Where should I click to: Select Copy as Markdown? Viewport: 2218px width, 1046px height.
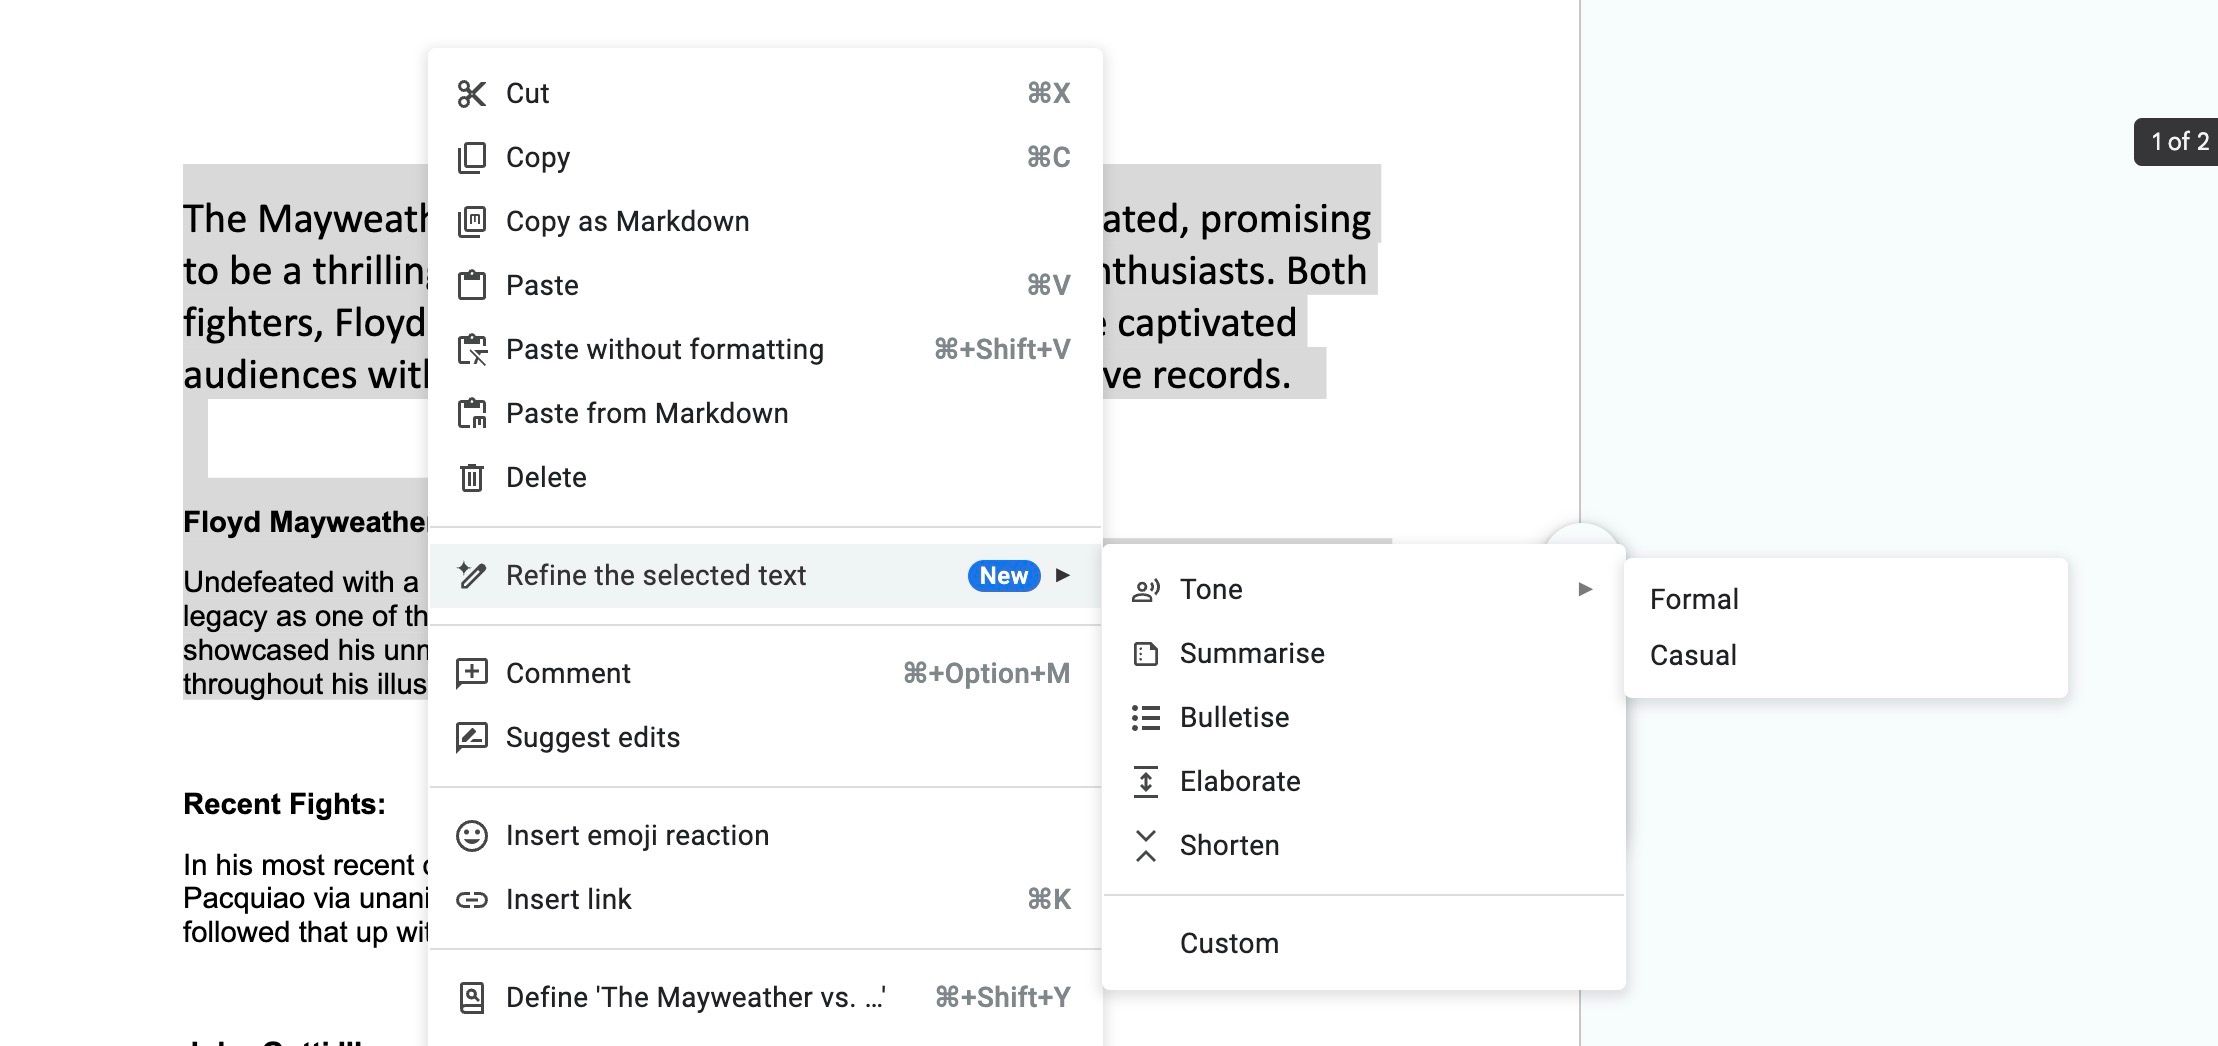click(x=765, y=222)
